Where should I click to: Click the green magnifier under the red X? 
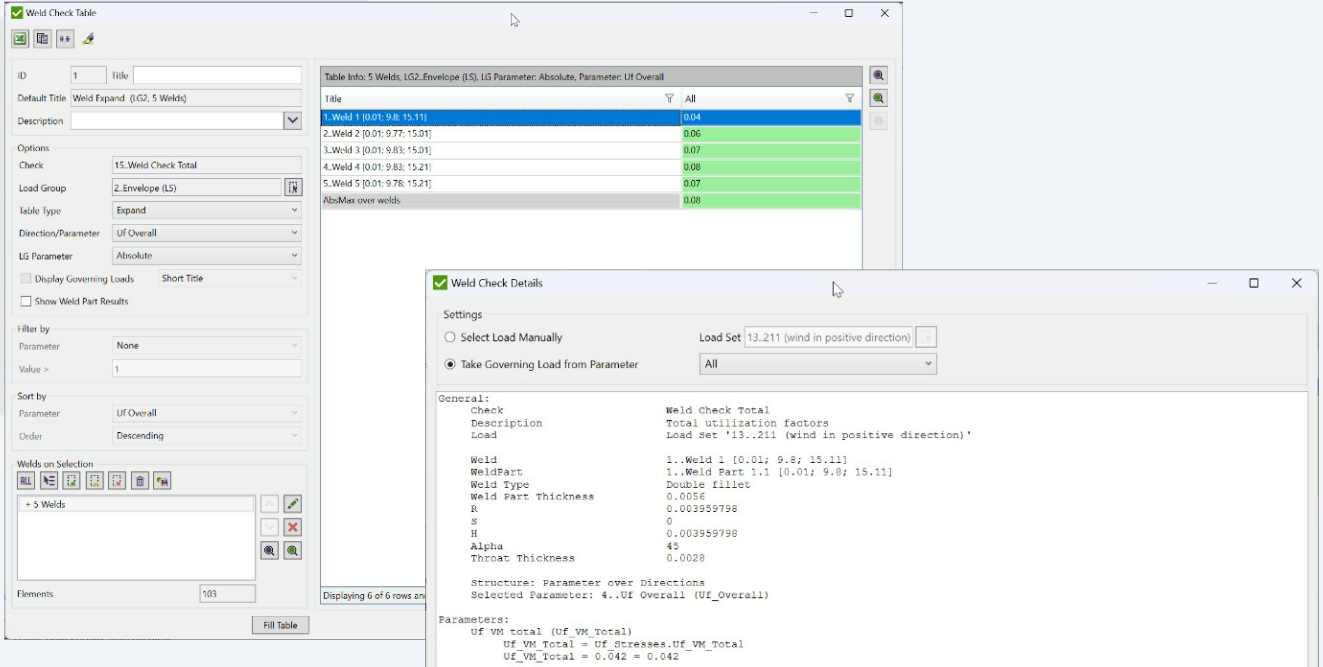pos(293,551)
